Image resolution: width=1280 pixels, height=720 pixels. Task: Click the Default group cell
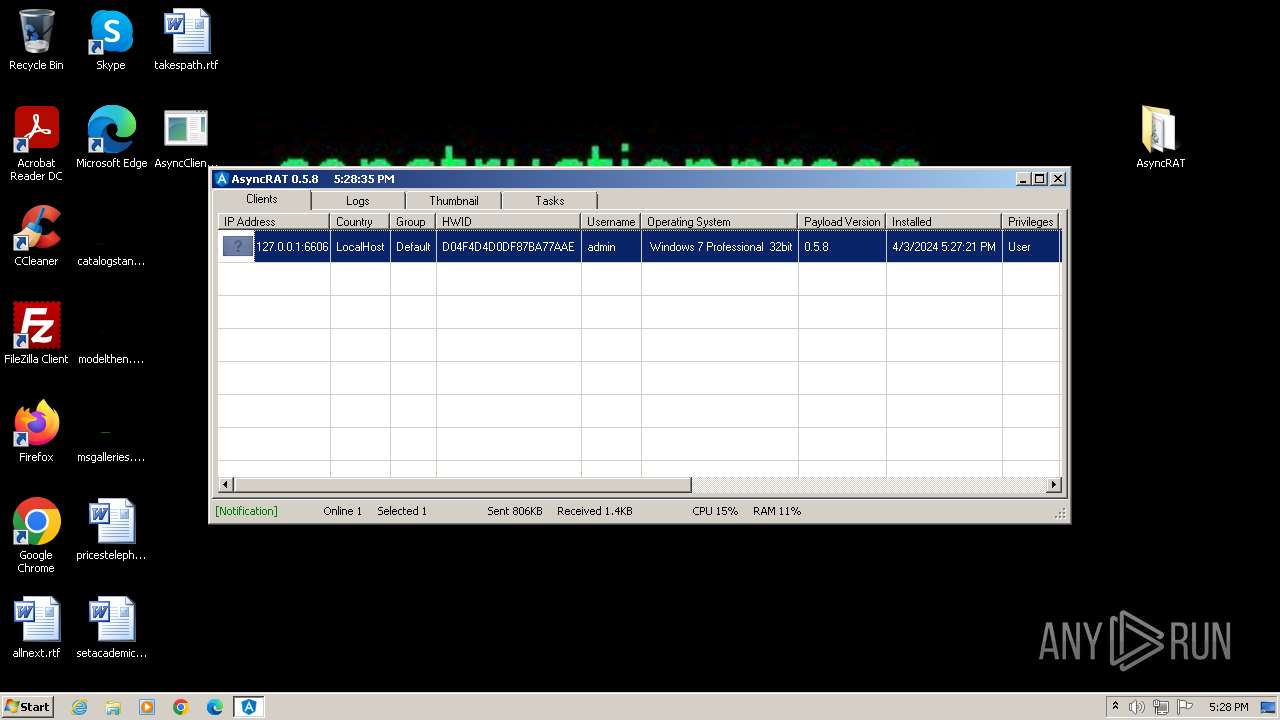413,247
